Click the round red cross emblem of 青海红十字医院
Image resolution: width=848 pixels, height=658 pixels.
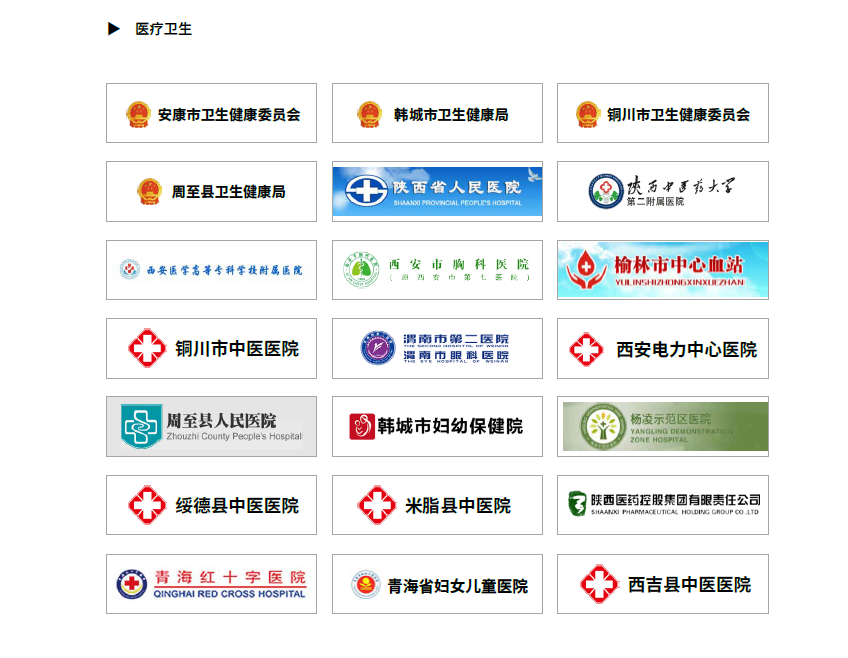click(131, 584)
